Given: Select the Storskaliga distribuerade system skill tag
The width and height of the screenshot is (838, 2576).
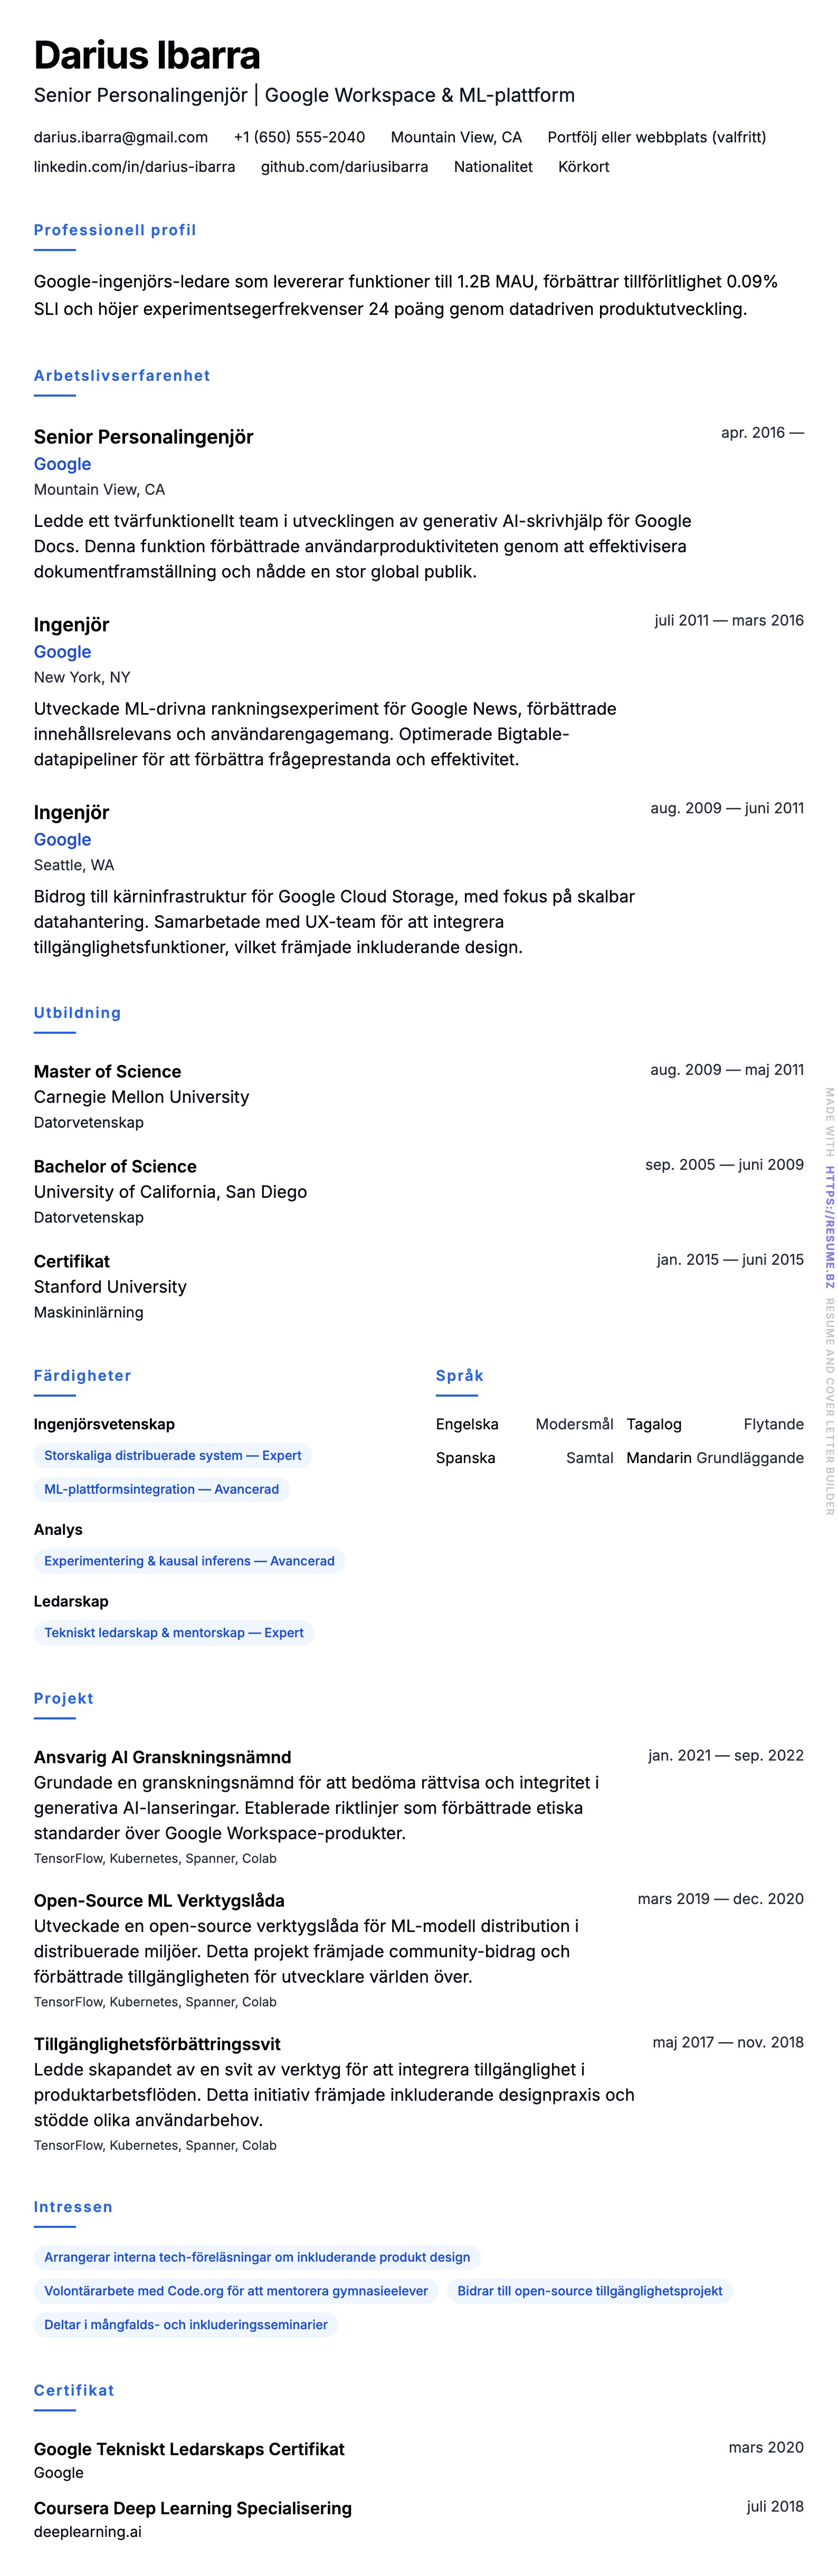Looking at the screenshot, I should (172, 1456).
